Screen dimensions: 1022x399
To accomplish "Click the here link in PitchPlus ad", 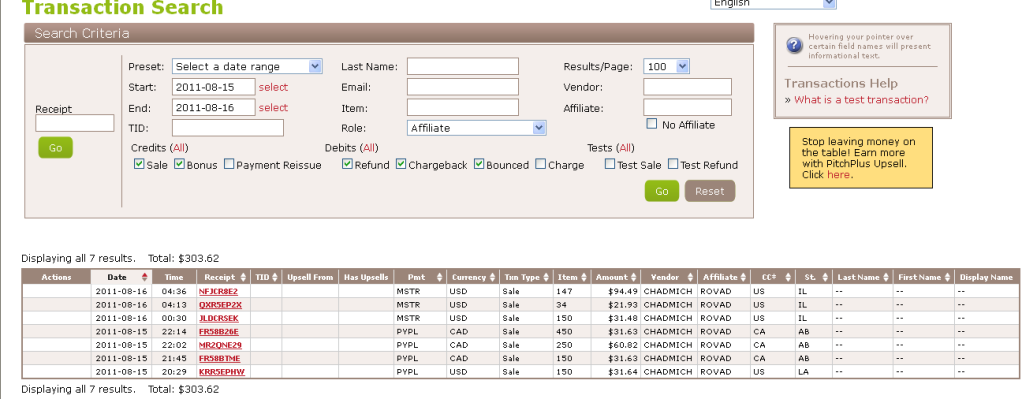I will click(x=838, y=175).
